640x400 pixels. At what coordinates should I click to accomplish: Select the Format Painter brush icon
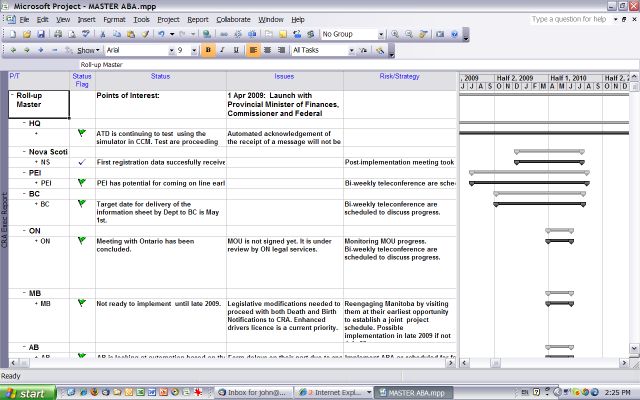[x=145, y=35]
